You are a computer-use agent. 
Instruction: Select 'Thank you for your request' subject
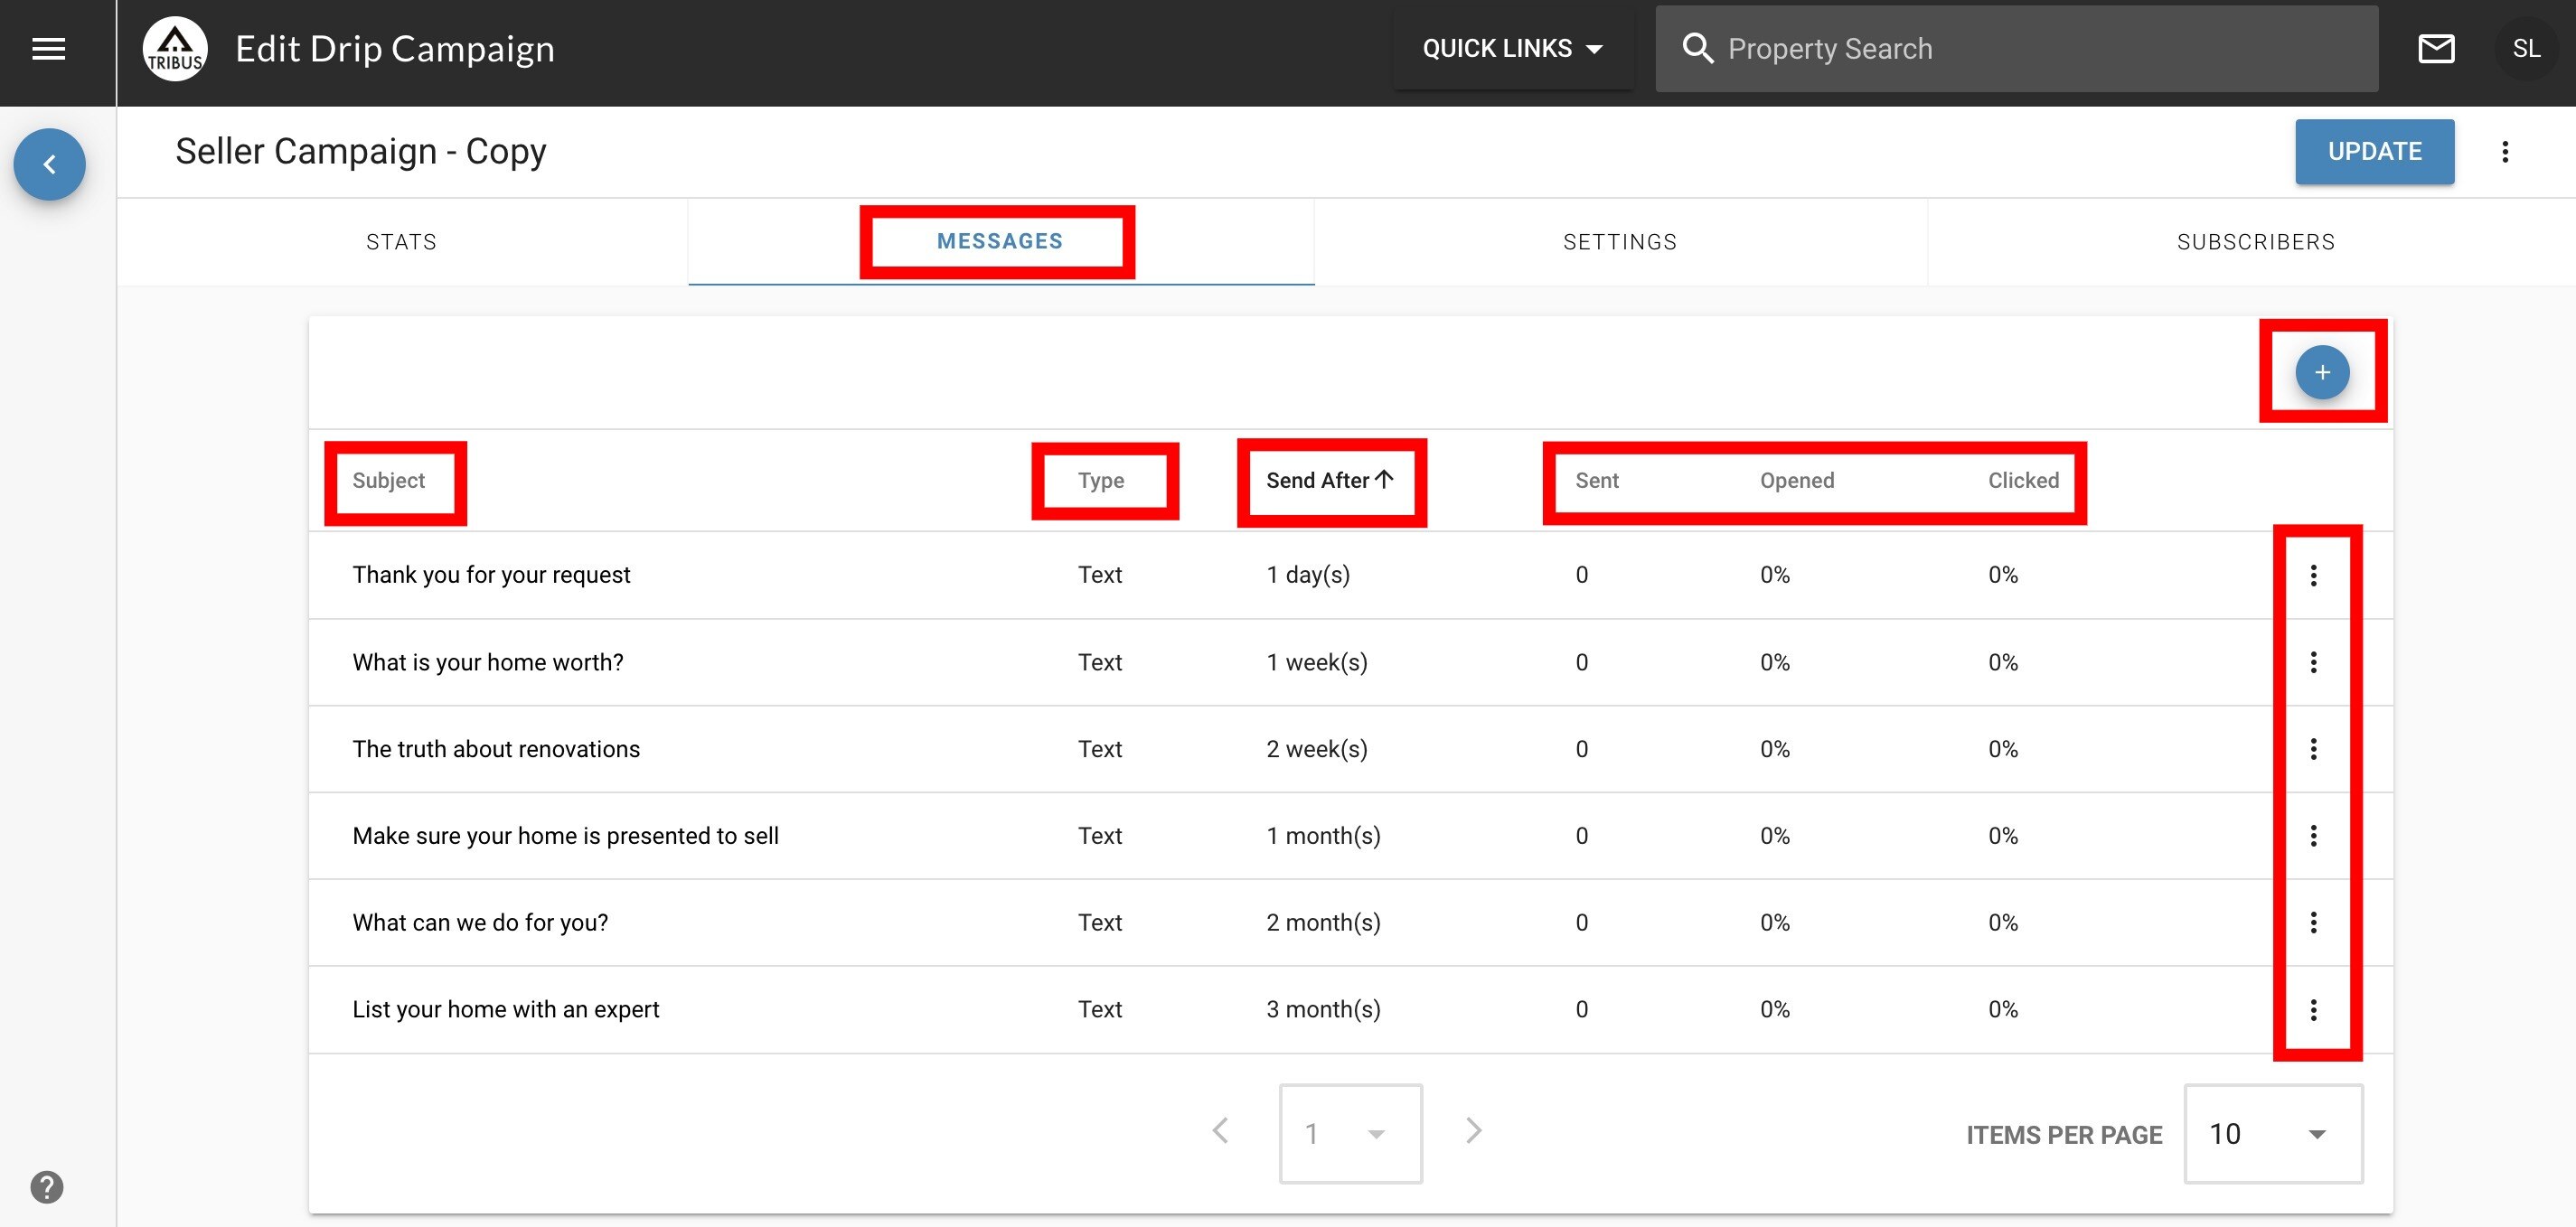point(491,575)
